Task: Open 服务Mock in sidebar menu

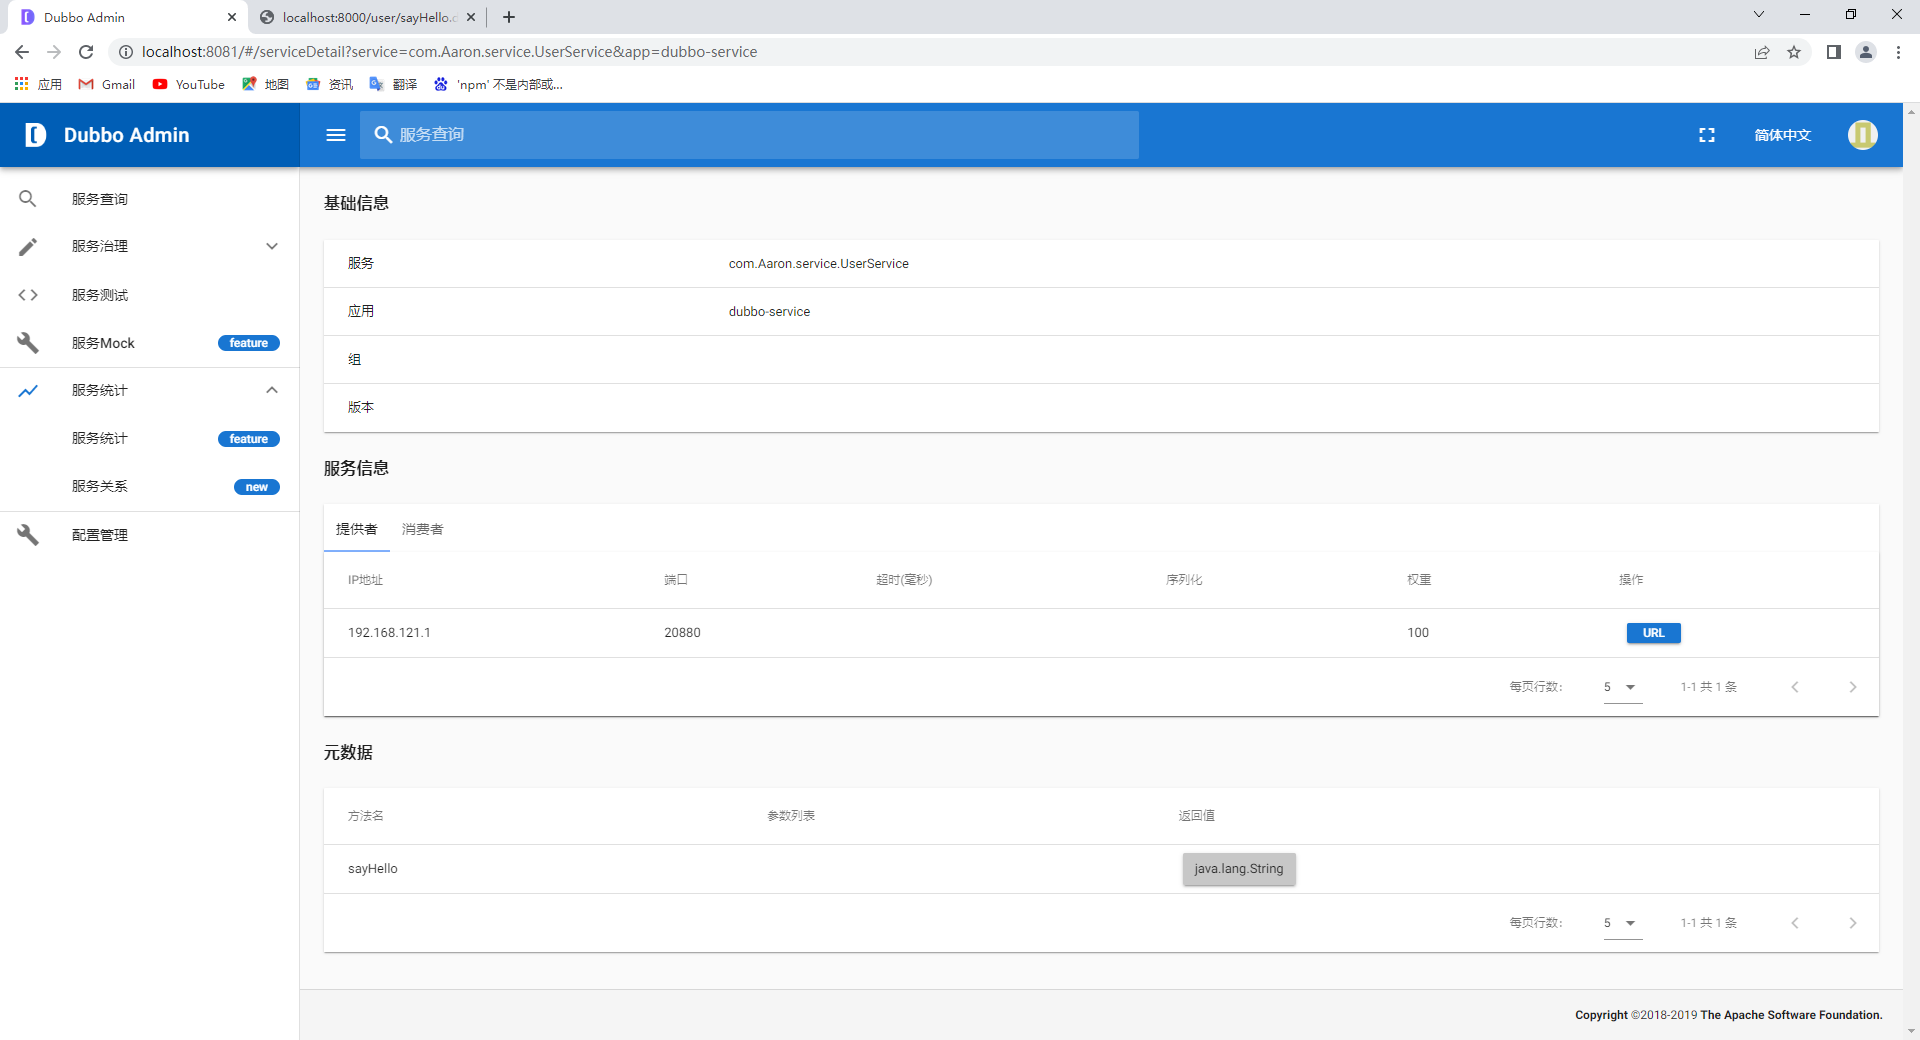Action: pos(150,343)
